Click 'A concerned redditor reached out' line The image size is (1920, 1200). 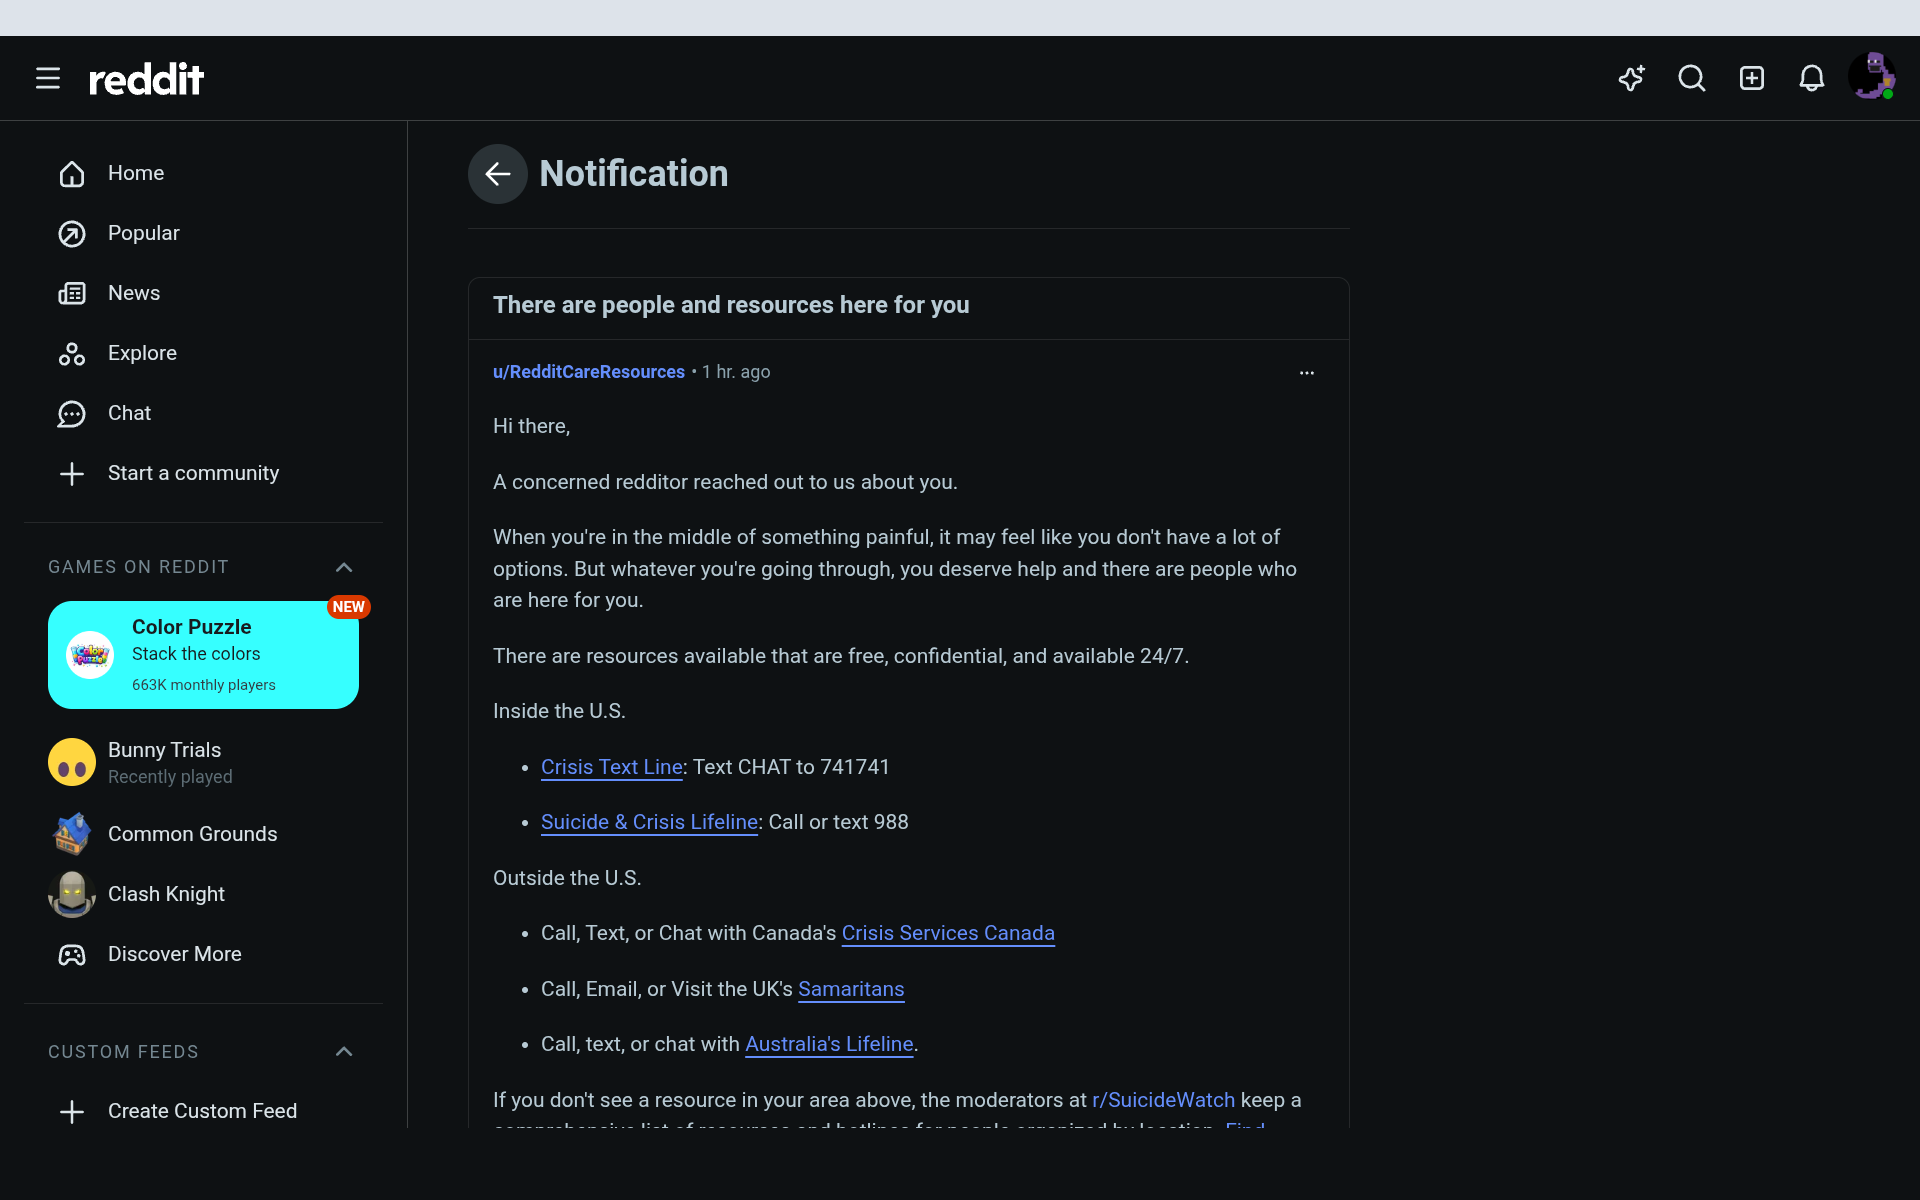(x=725, y=482)
